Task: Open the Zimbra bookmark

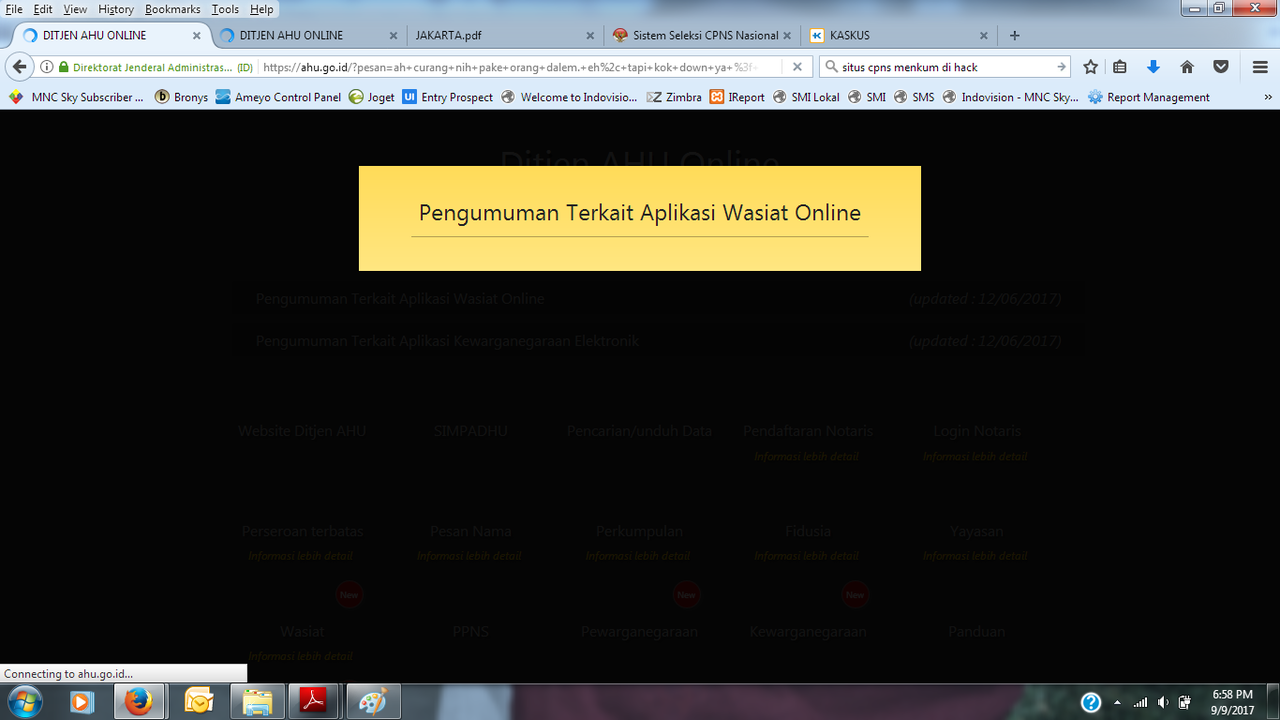Action: point(674,97)
